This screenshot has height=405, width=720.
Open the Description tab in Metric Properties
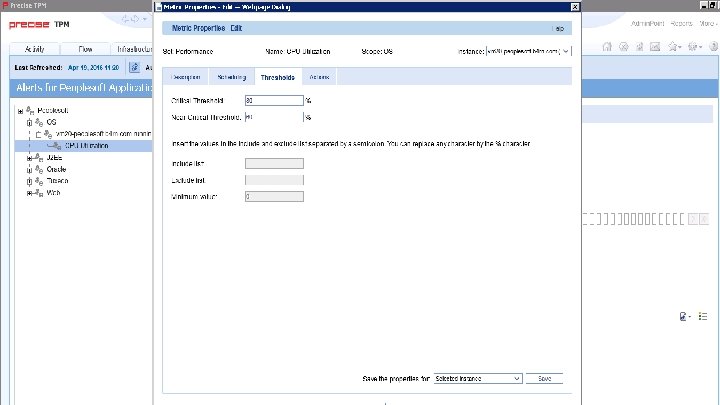point(186,77)
